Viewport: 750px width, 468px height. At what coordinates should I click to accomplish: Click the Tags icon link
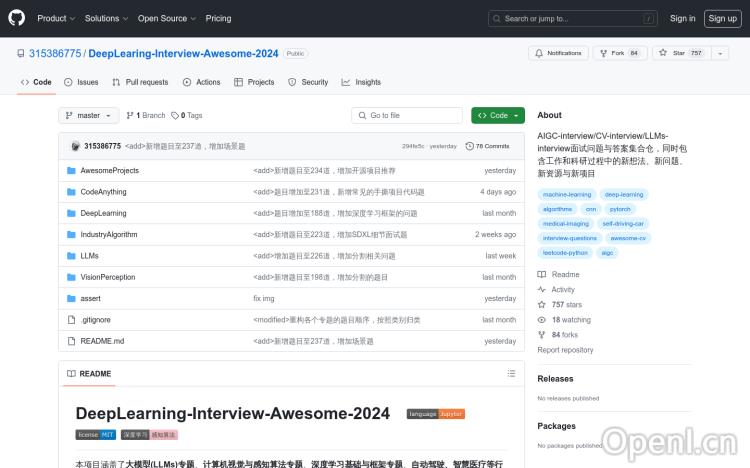tap(187, 116)
